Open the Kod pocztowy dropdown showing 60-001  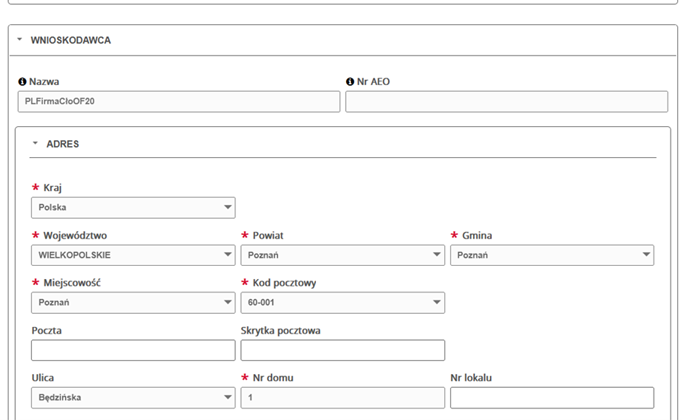(x=343, y=303)
